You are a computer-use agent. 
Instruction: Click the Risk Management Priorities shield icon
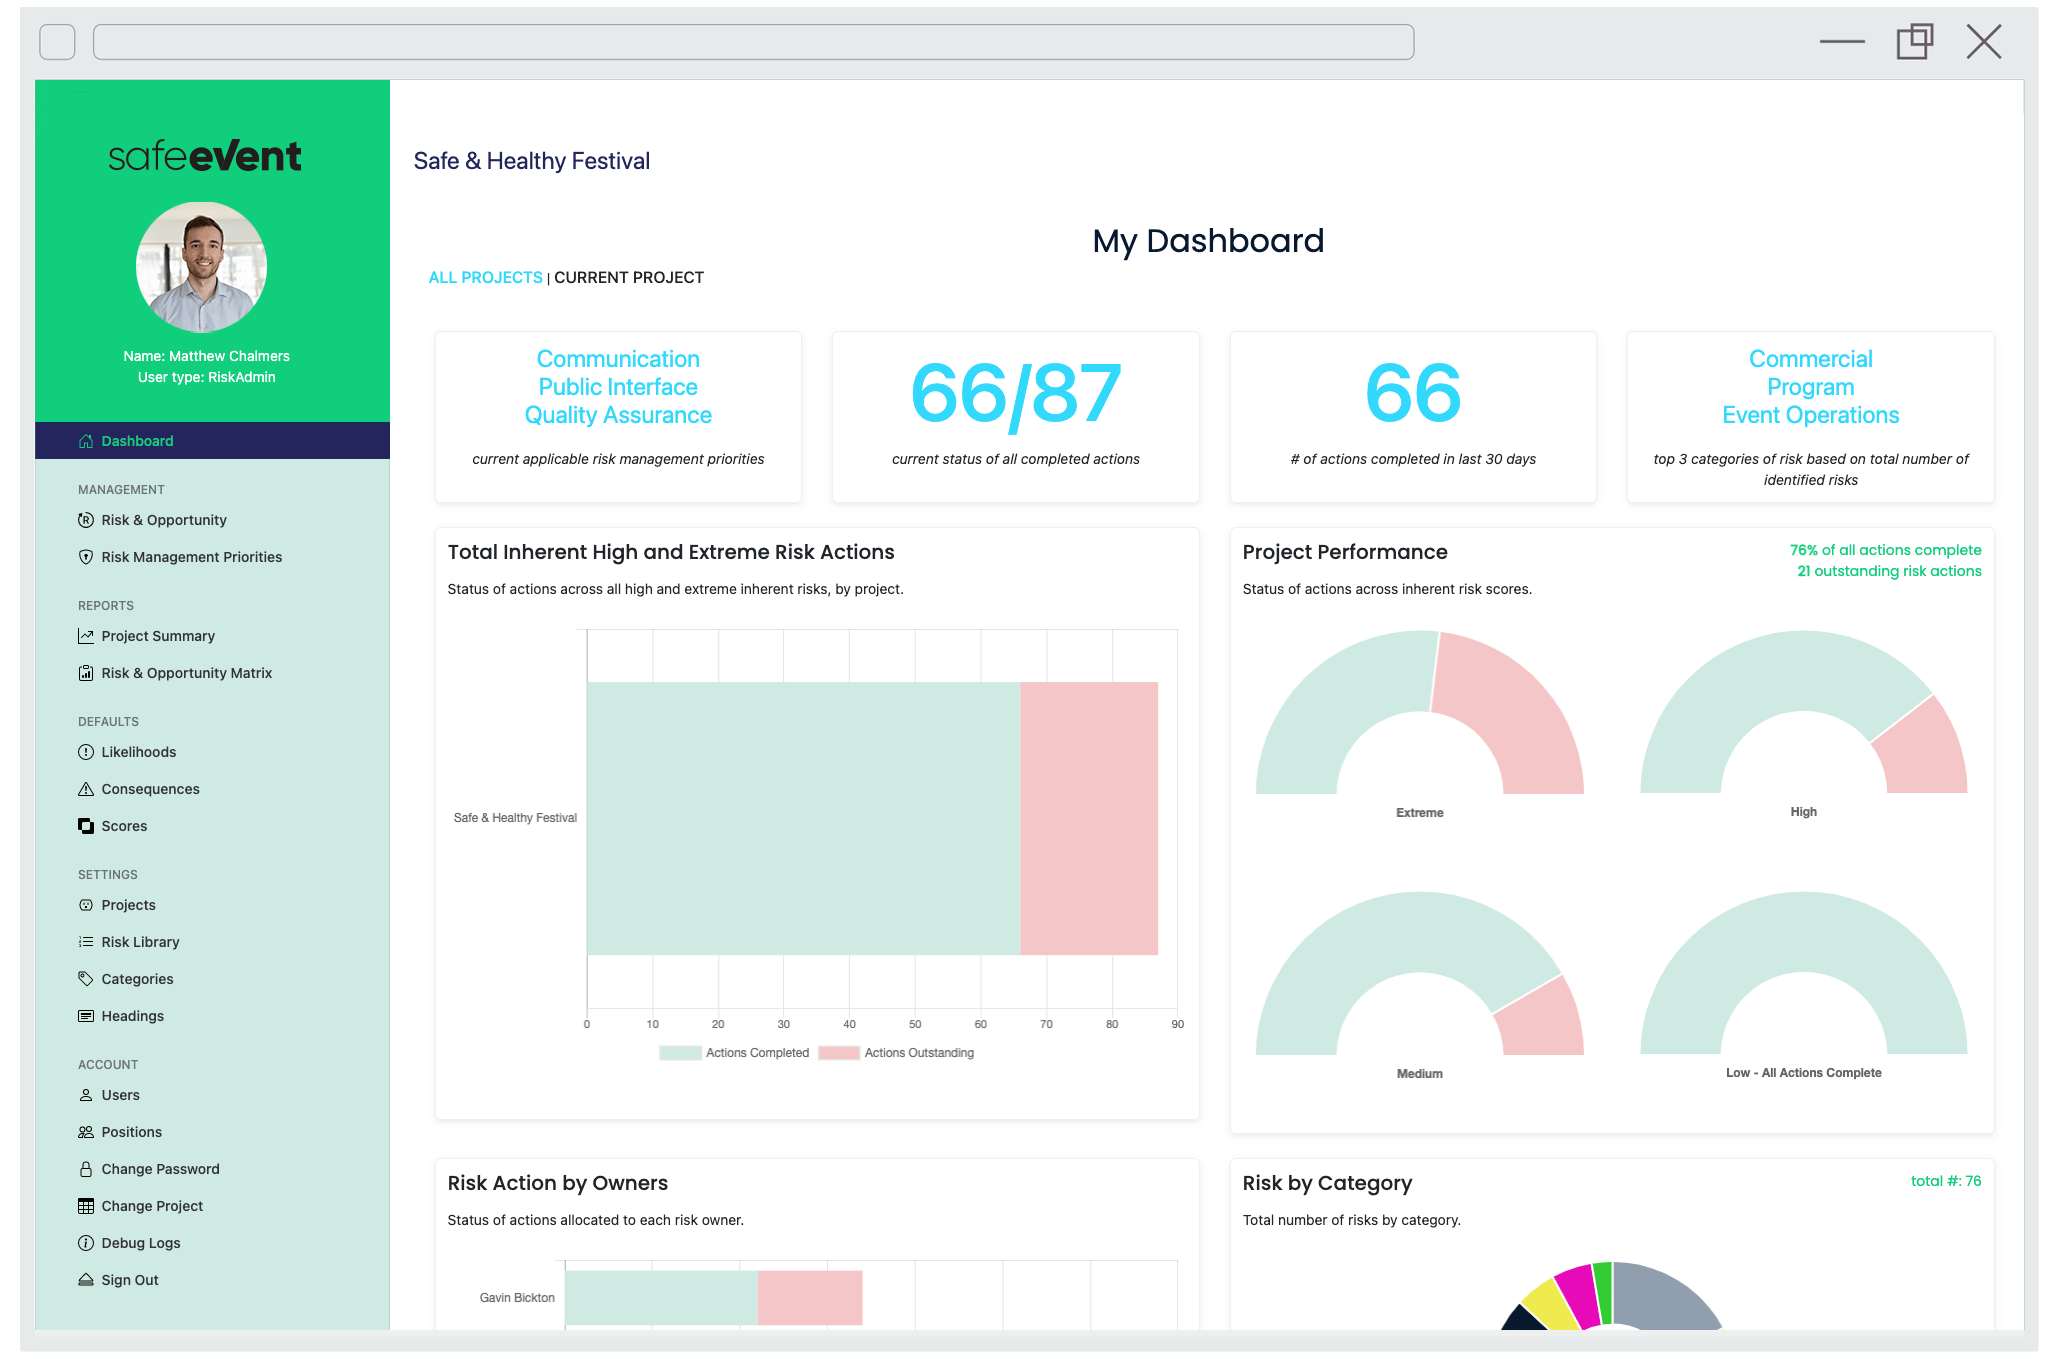(x=86, y=557)
